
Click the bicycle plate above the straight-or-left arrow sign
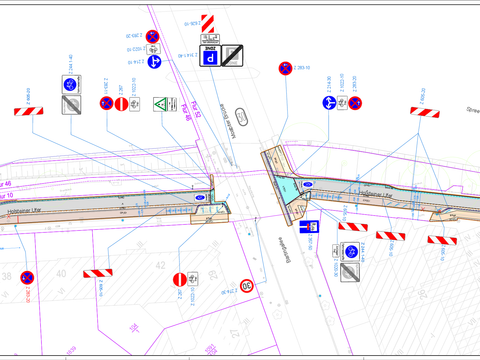click(x=153, y=49)
